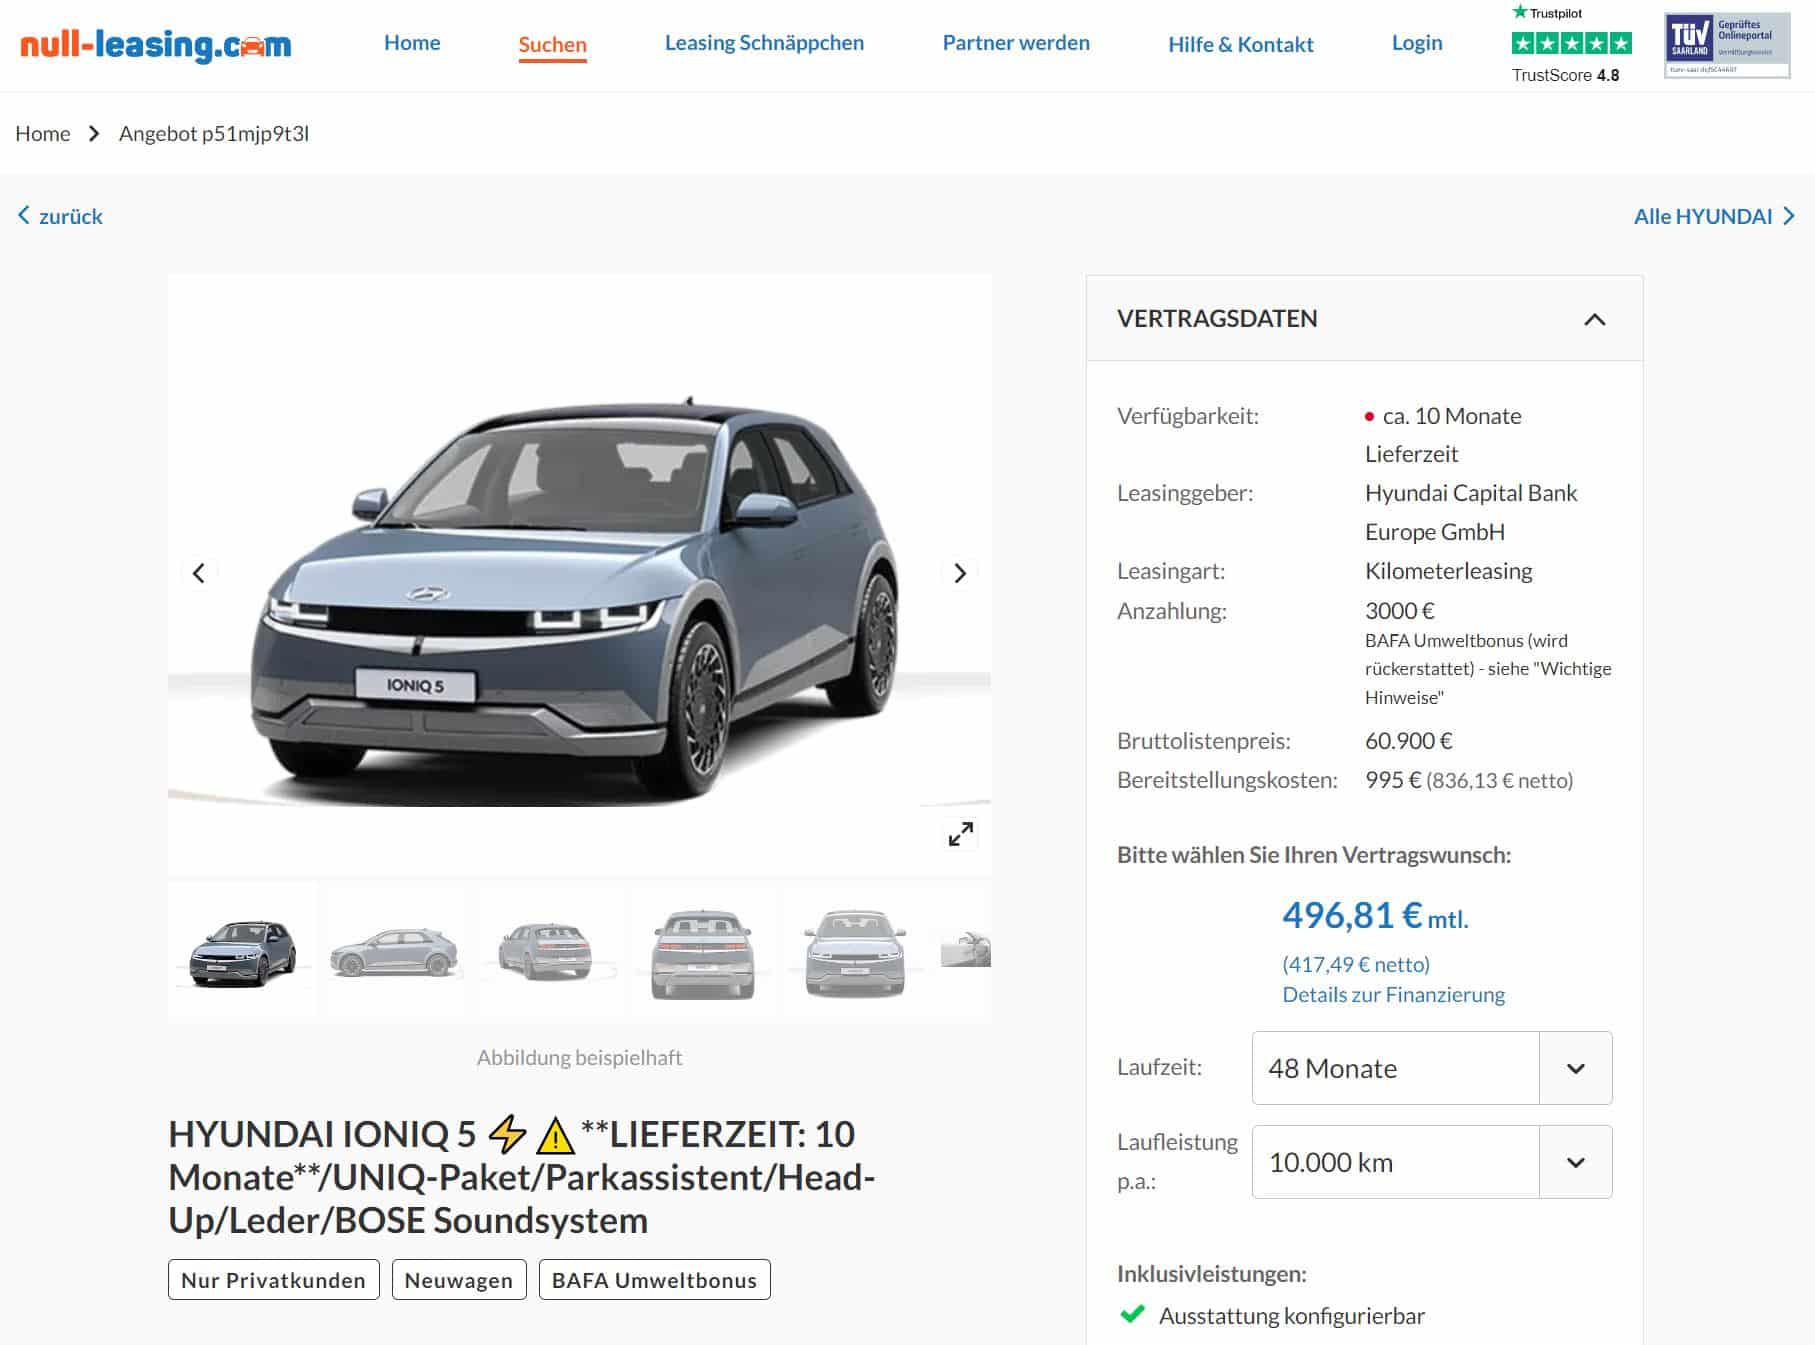Open the TÜV Saarland certificate badge
The height and width of the screenshot is (1345, 1815).
tap(1727, 45)
